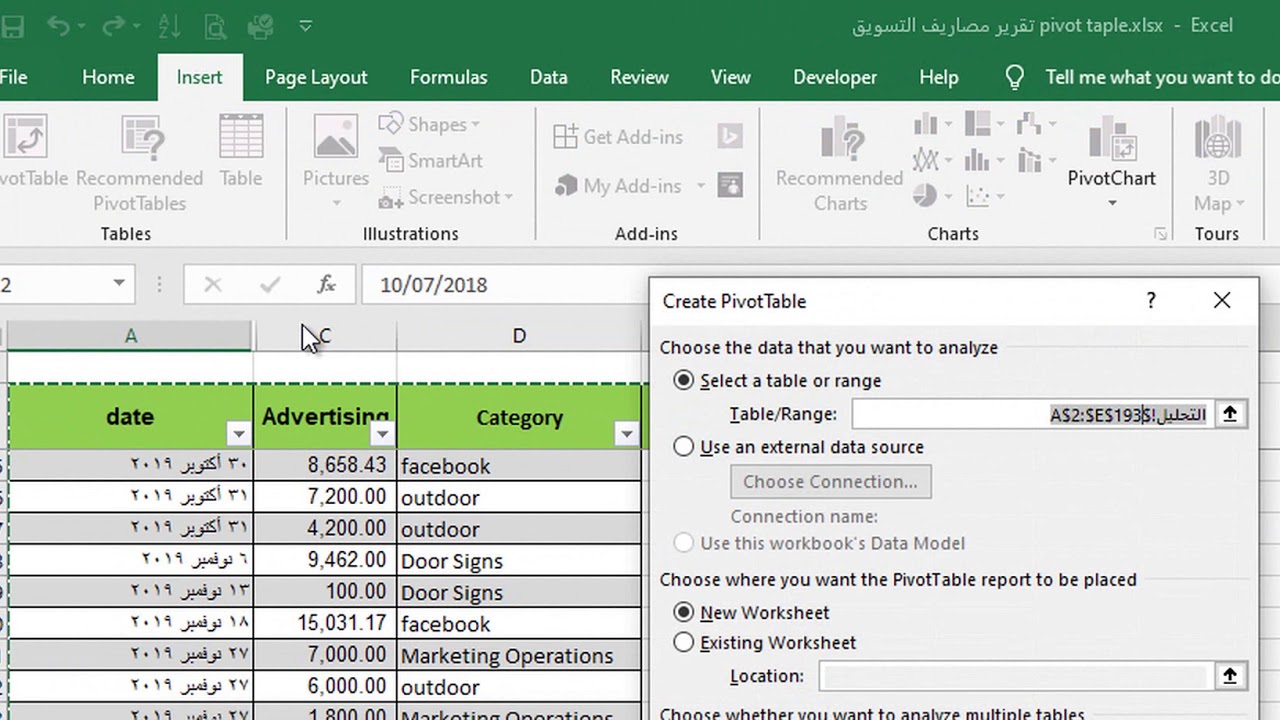Click My Add-ins button
This screenshot has height=720, width=1280.
[x=619, y=186]
